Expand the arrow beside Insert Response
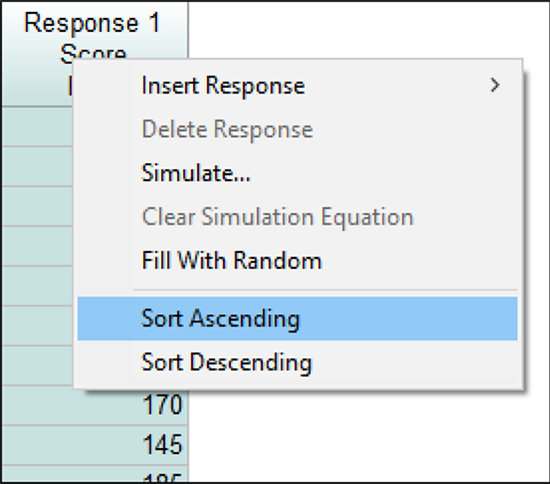The width and height of the screenshot is (550, 484). [x=495, y=85]
